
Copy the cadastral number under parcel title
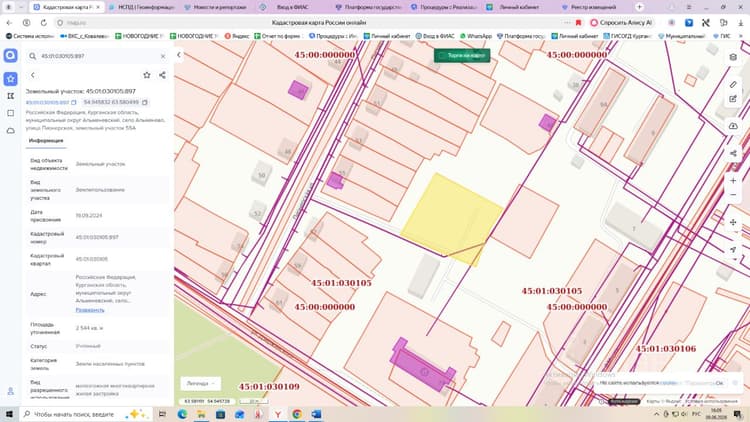point(74,102)
